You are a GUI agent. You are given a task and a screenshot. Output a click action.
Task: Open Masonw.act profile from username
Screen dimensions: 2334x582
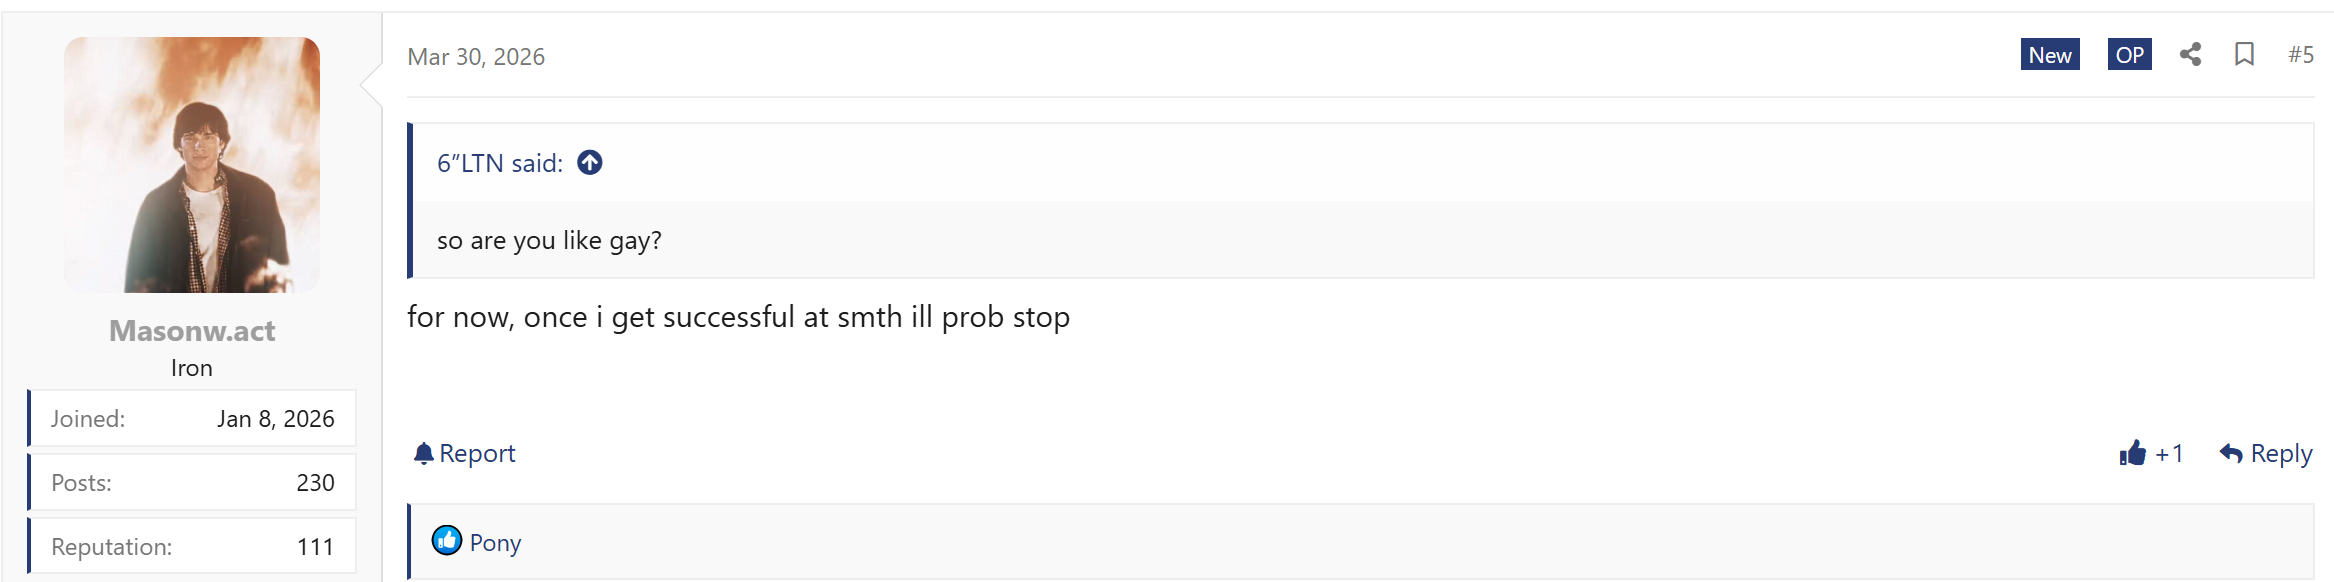(x=192, y=331)
